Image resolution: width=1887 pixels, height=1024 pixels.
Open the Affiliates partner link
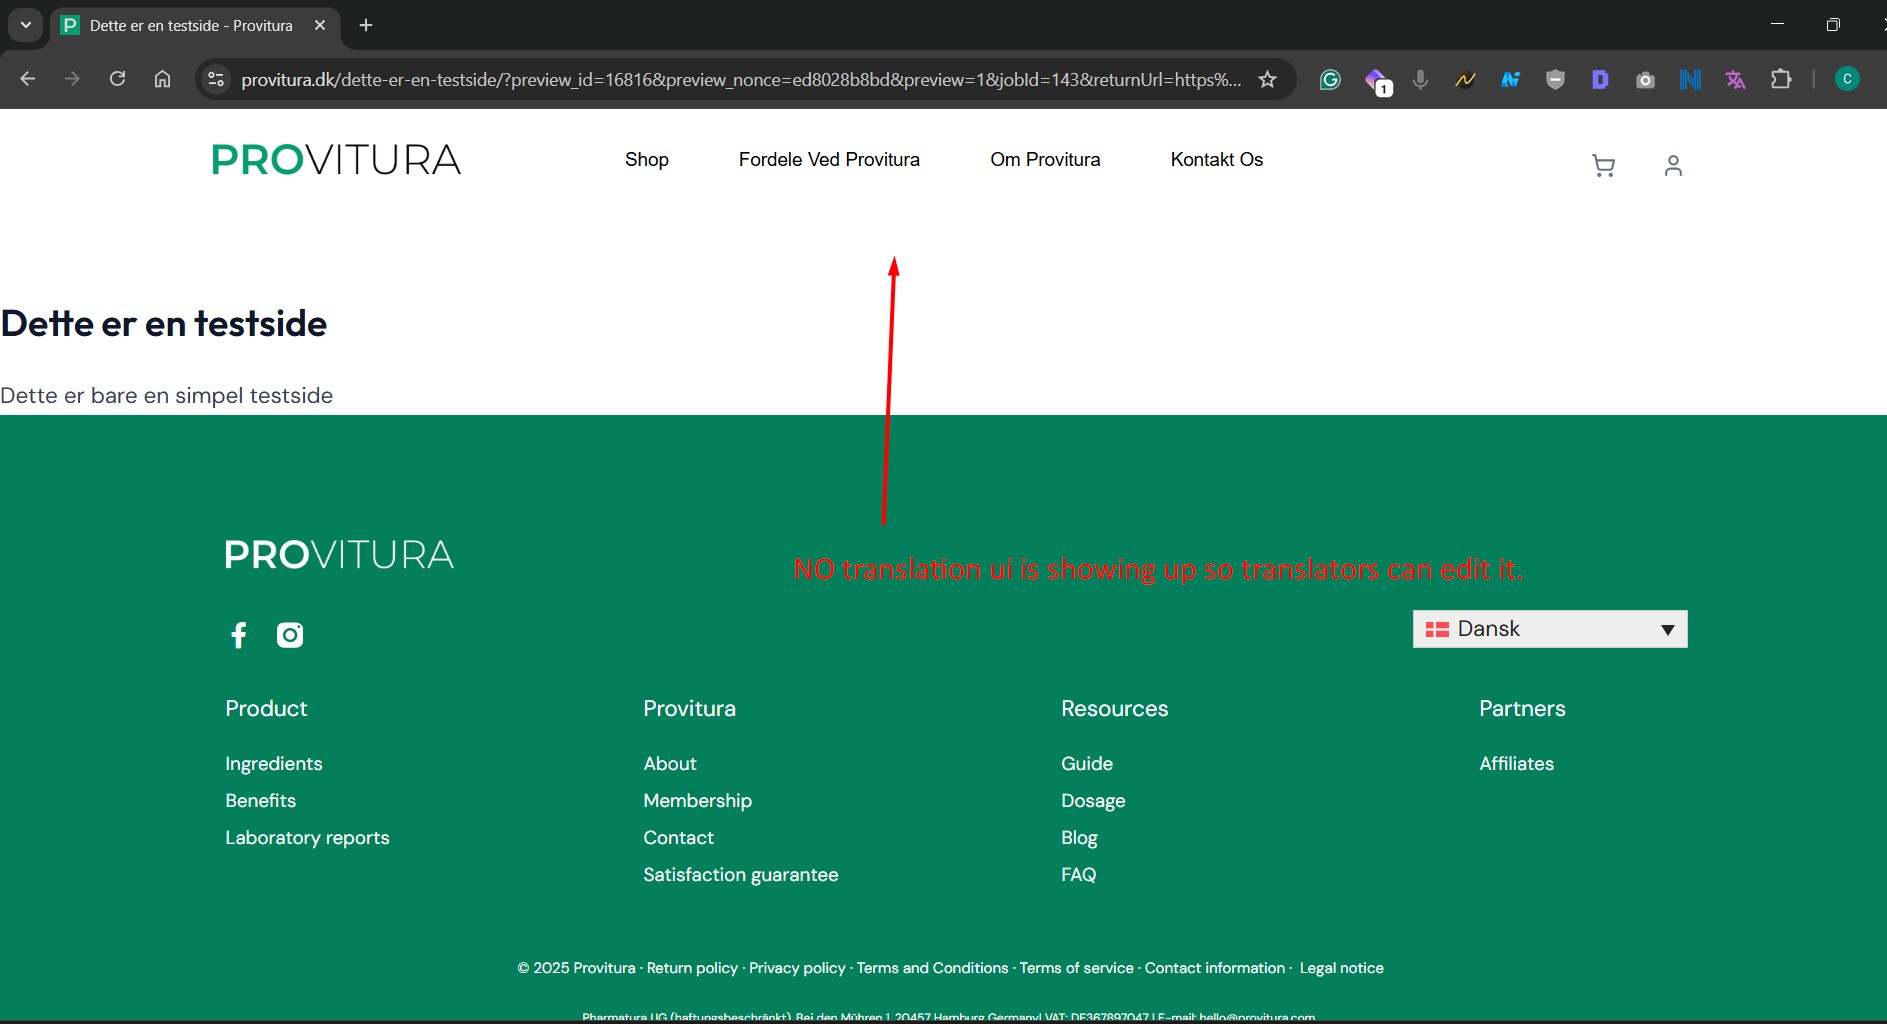(1517, 764)
